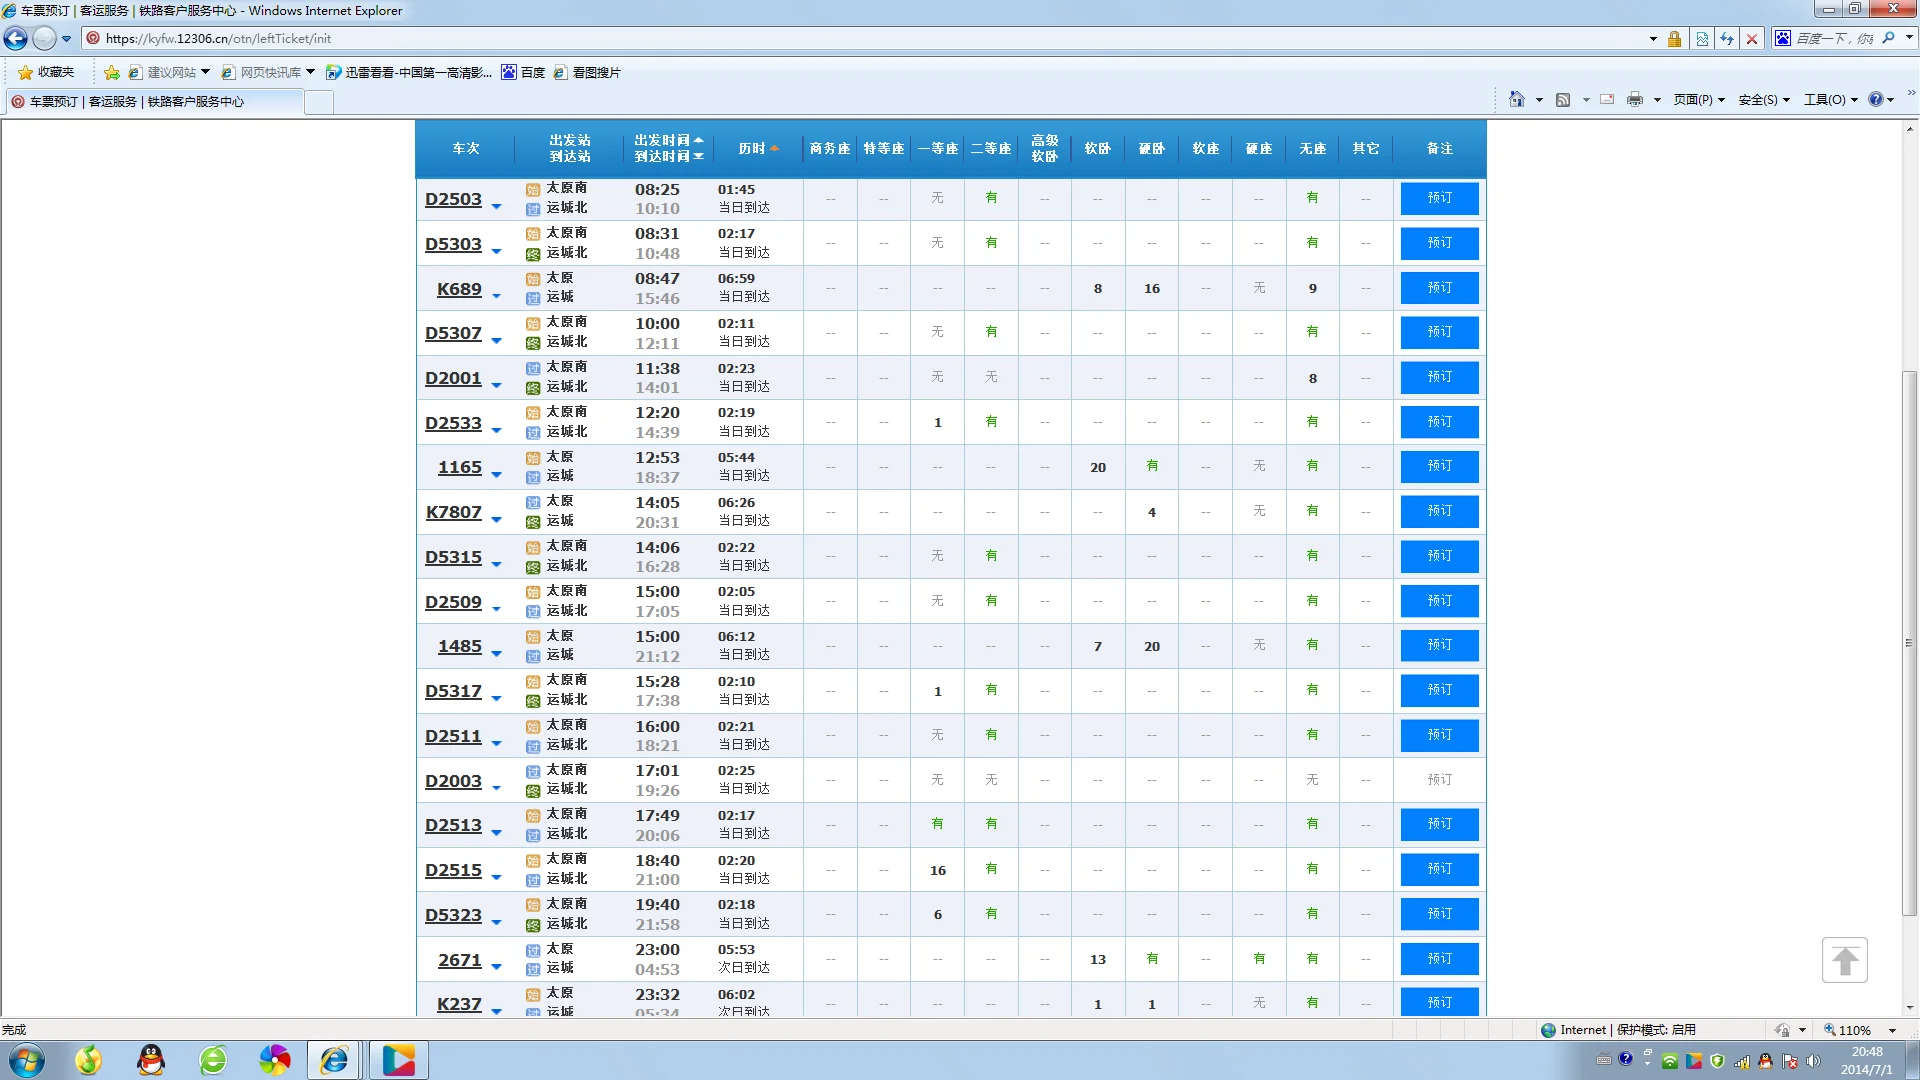The height and width of the screenshot is (1080, 1920).
Task: Expand the details arrow beside train D2503
Action: tap(496, 206)
